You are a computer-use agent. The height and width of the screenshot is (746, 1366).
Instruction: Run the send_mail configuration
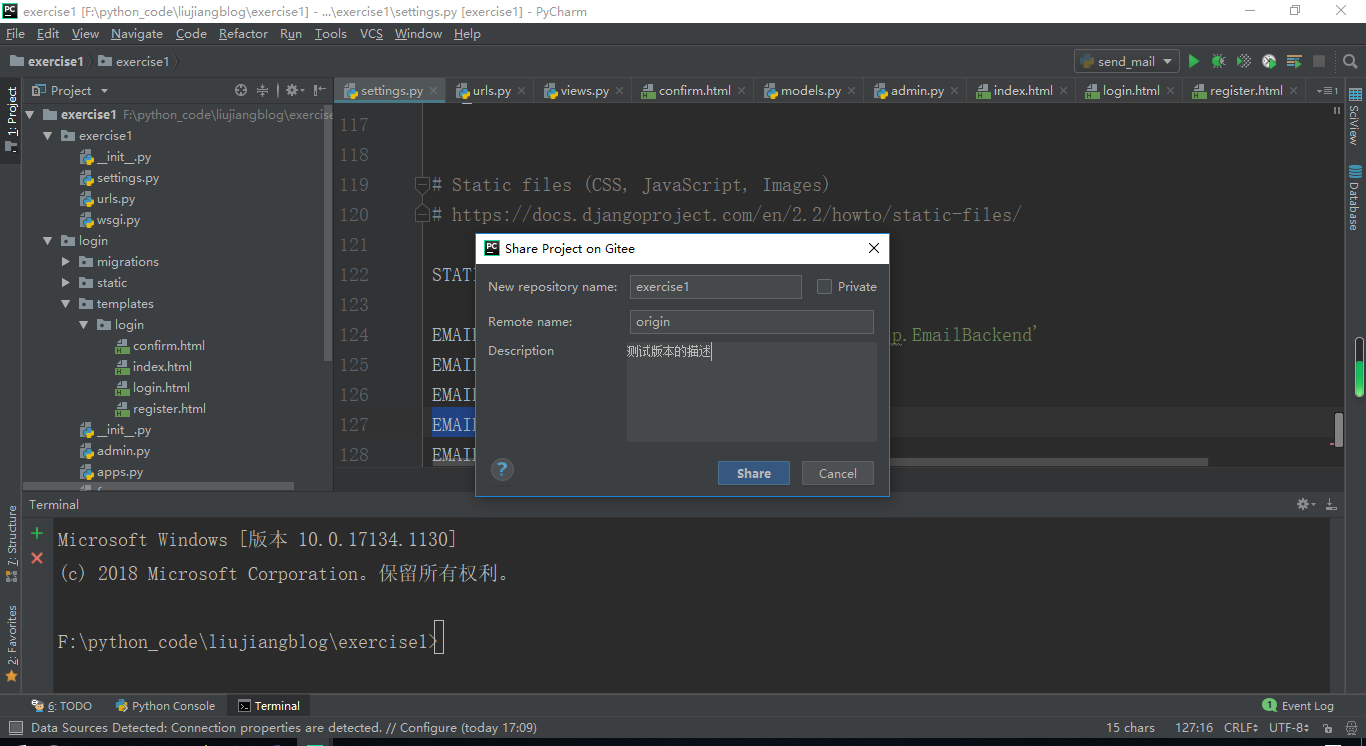pos(1193,61)
